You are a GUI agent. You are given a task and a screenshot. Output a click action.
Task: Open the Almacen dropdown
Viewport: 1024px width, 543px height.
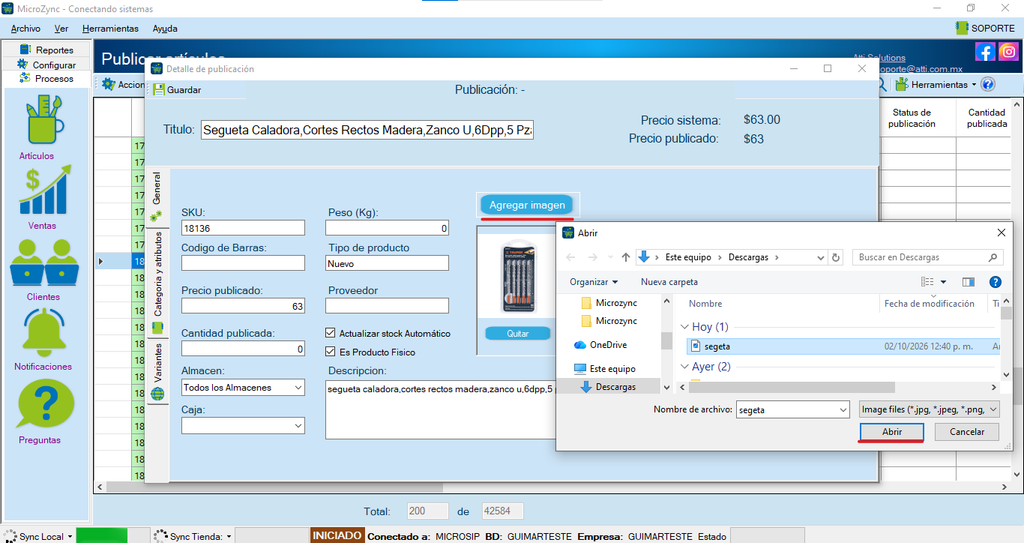click(x=298, y=387)
